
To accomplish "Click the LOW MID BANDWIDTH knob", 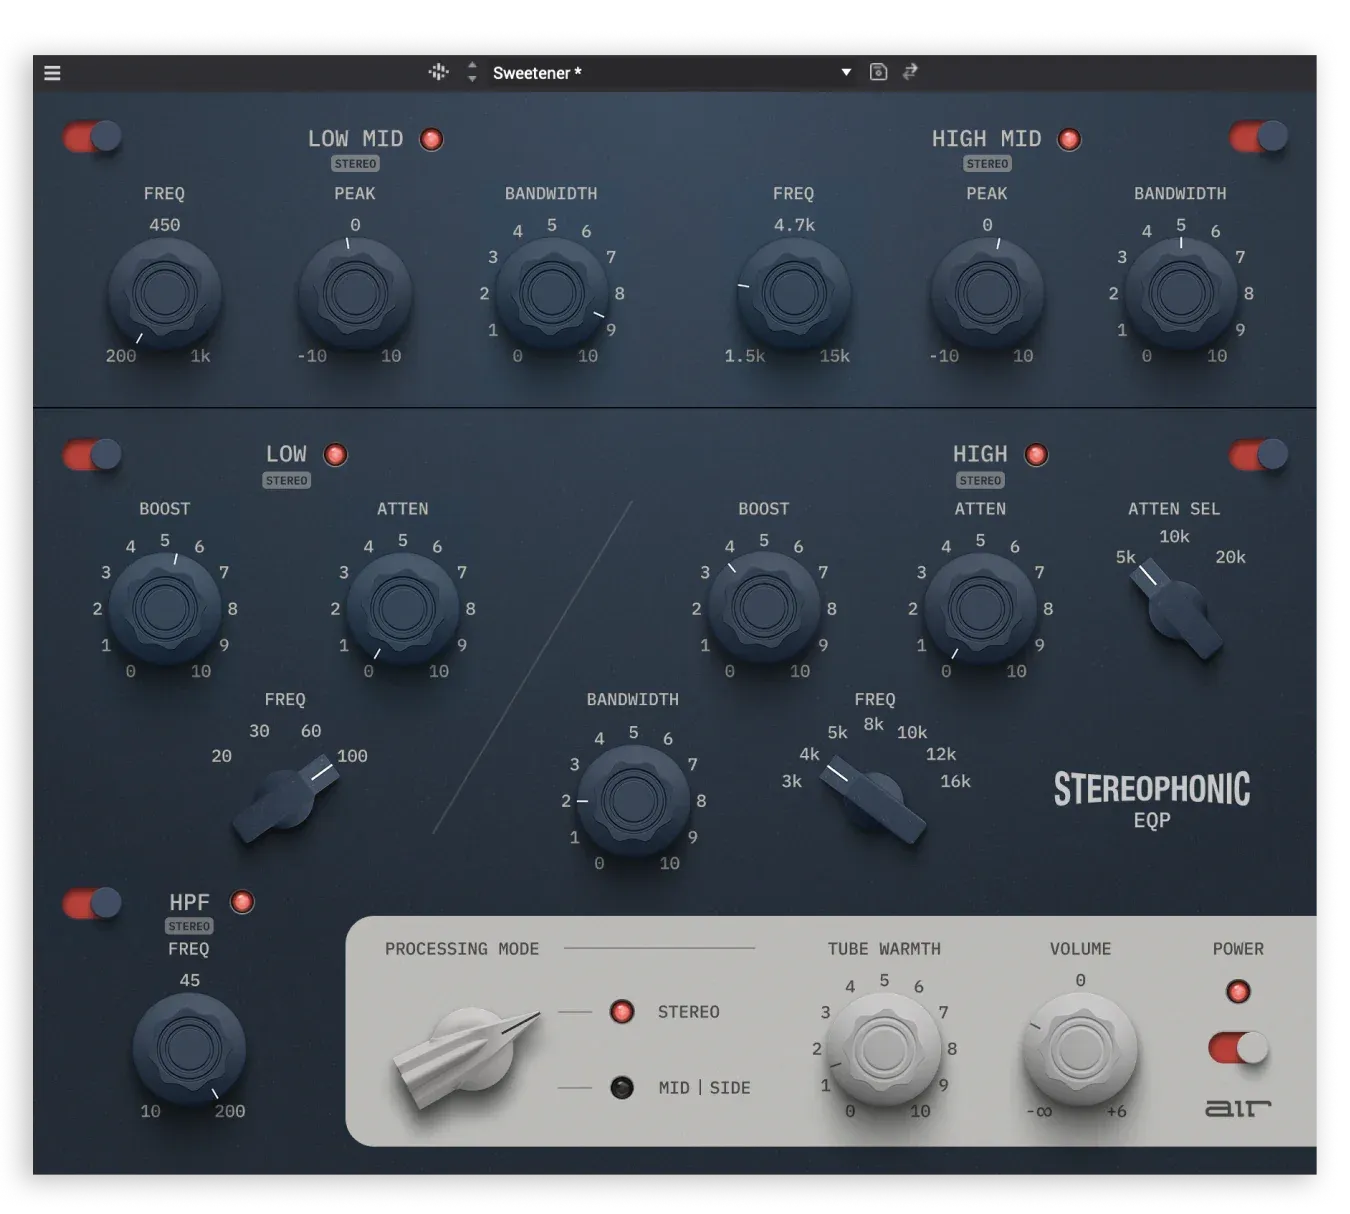I will coord(551,293).
